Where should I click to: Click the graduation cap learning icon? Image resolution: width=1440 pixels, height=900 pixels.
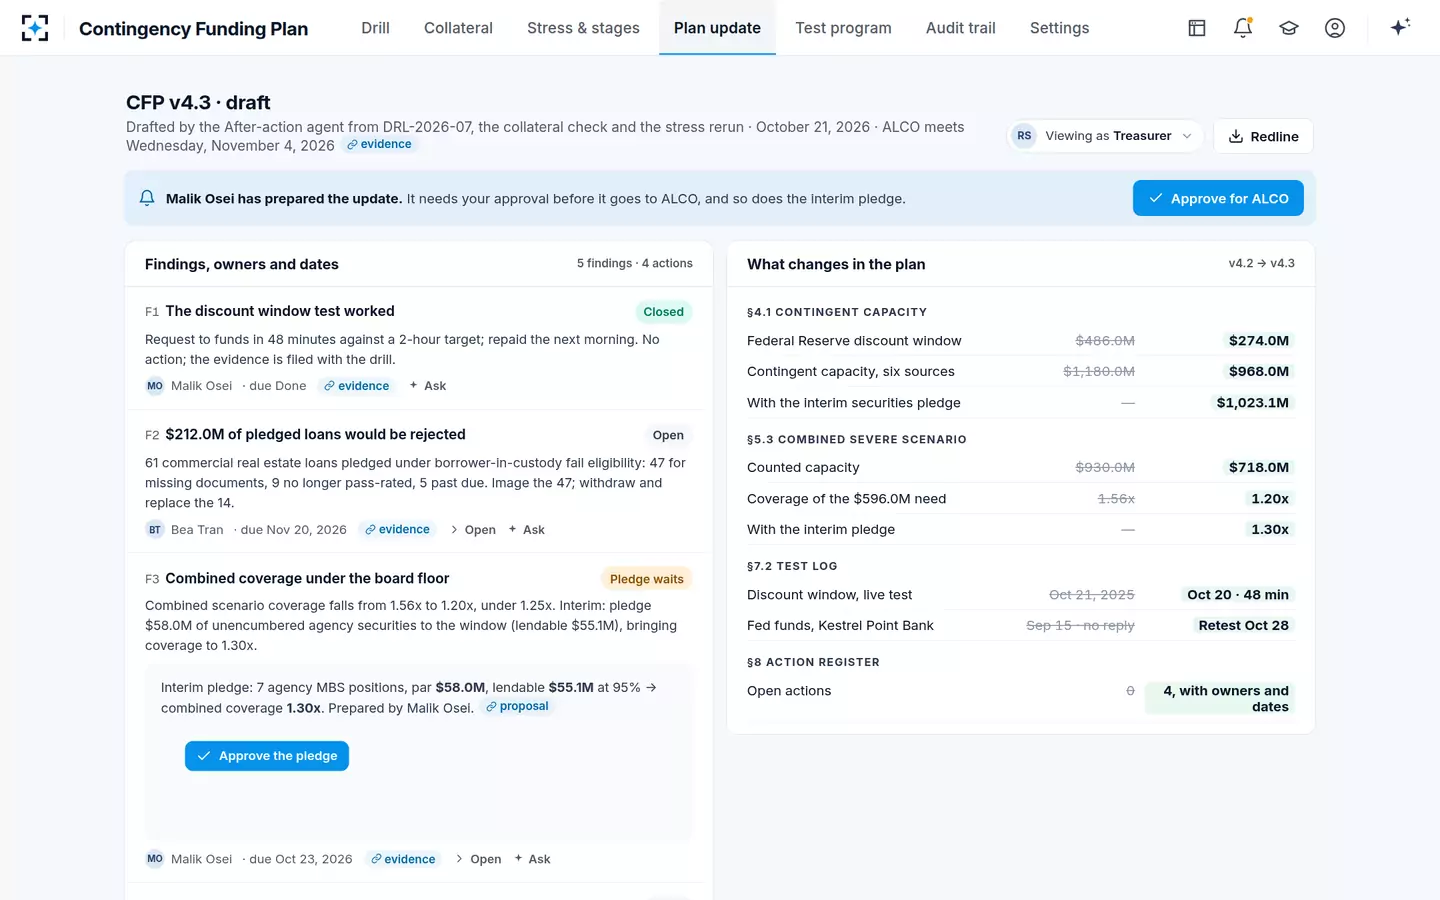coord(1289,28)
